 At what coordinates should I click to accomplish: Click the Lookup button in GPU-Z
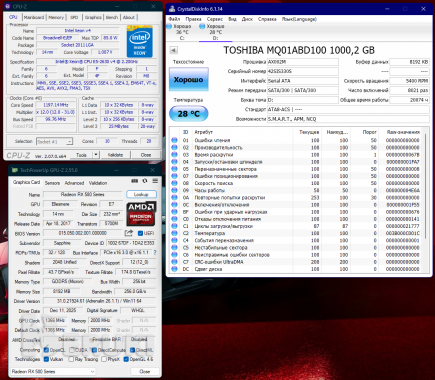(141, 194)
